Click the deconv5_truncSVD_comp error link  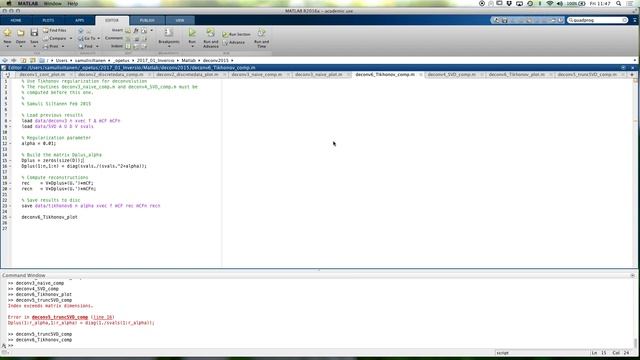pyautogui.click(x=60, y=317)
